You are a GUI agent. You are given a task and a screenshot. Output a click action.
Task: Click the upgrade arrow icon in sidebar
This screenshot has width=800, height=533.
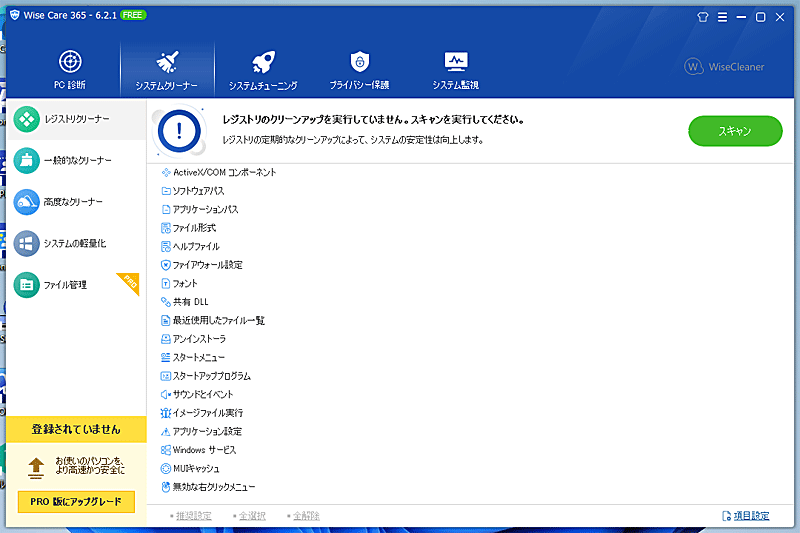click(36, 468)
